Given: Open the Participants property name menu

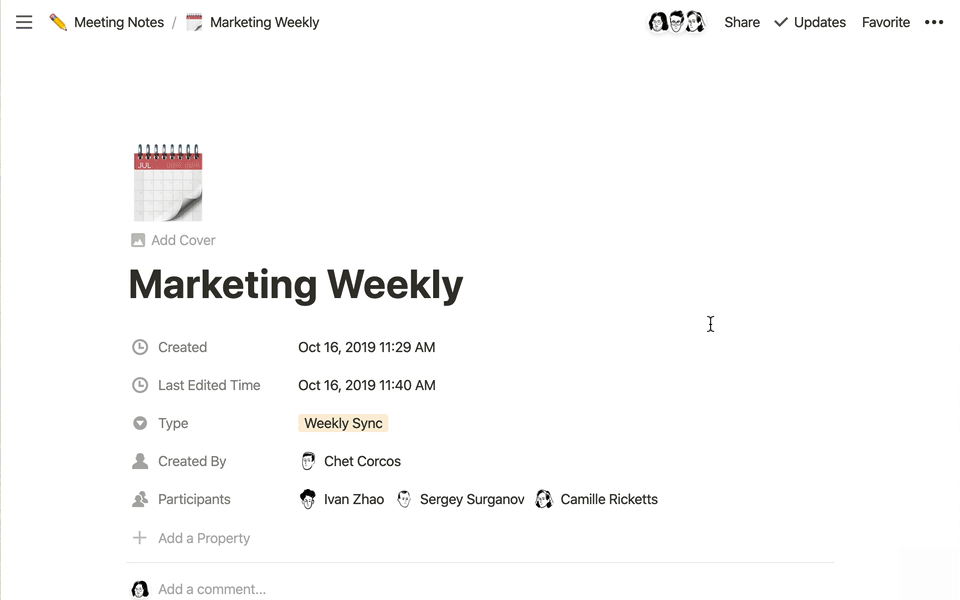Looking at the screenshot, I should [x=194, y=499].
